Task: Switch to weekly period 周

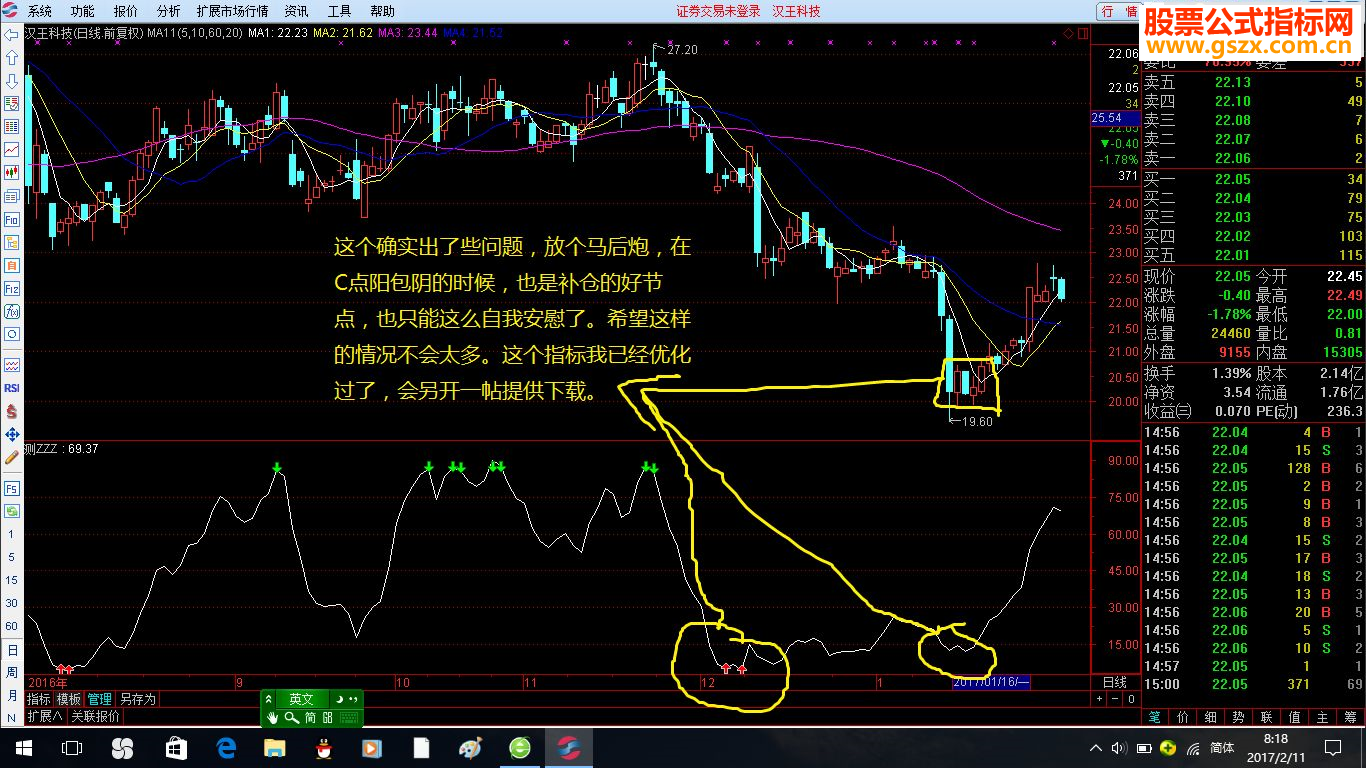Action: [x=12, y=672]
